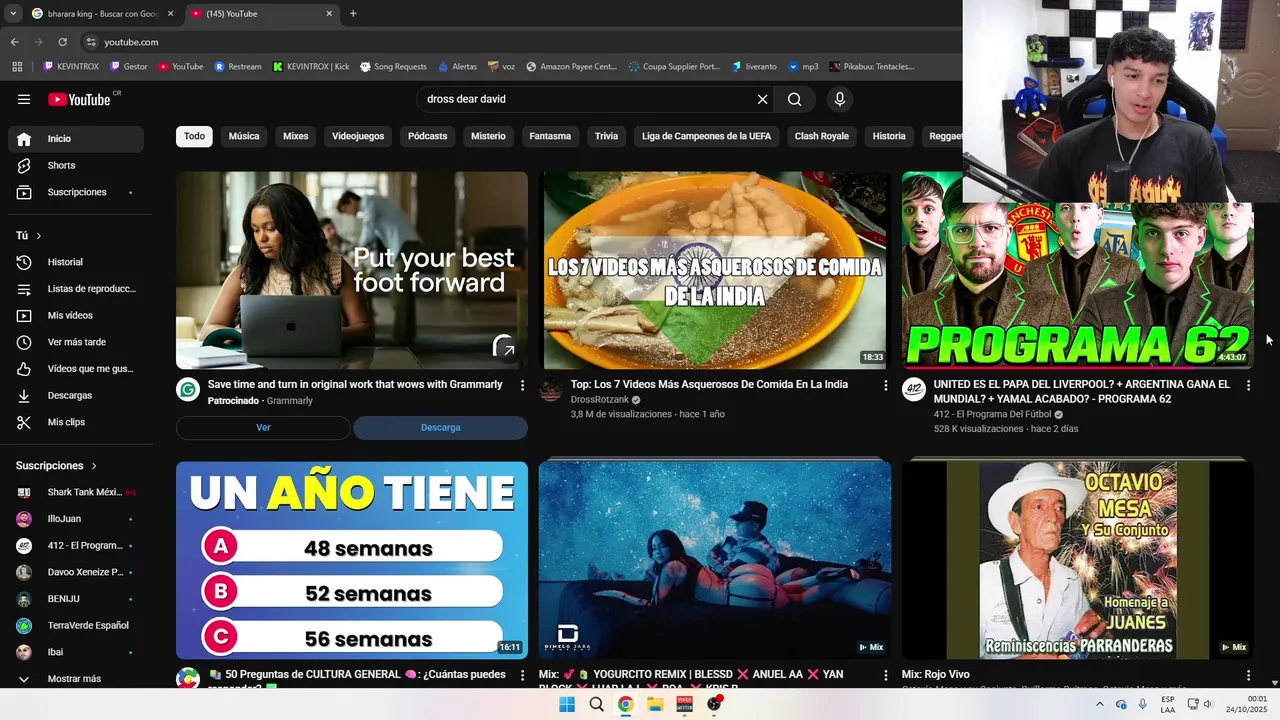Select the Videojuegos filter chip
Viewport: 1280px width, 720px height.
click(358, 136)
